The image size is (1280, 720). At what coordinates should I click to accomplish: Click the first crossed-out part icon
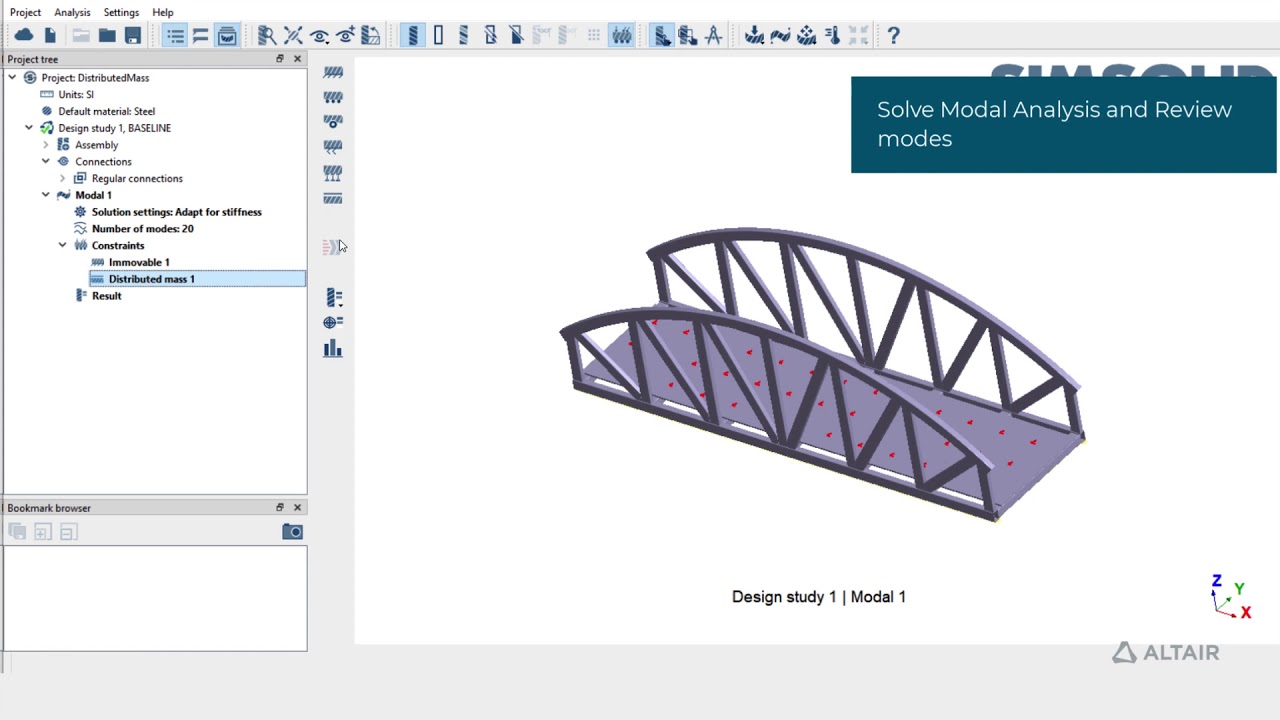click(490, 36)
